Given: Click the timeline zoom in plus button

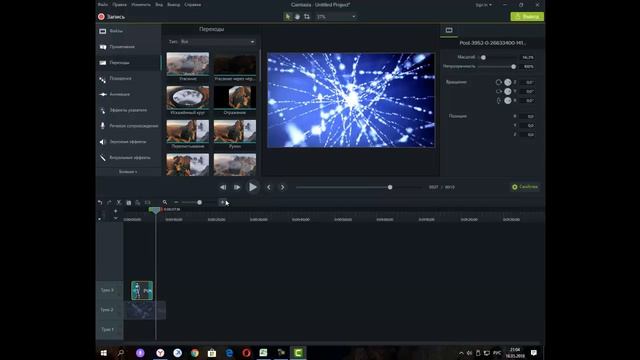Looking at the screenshot, I should tap(222, 202).
